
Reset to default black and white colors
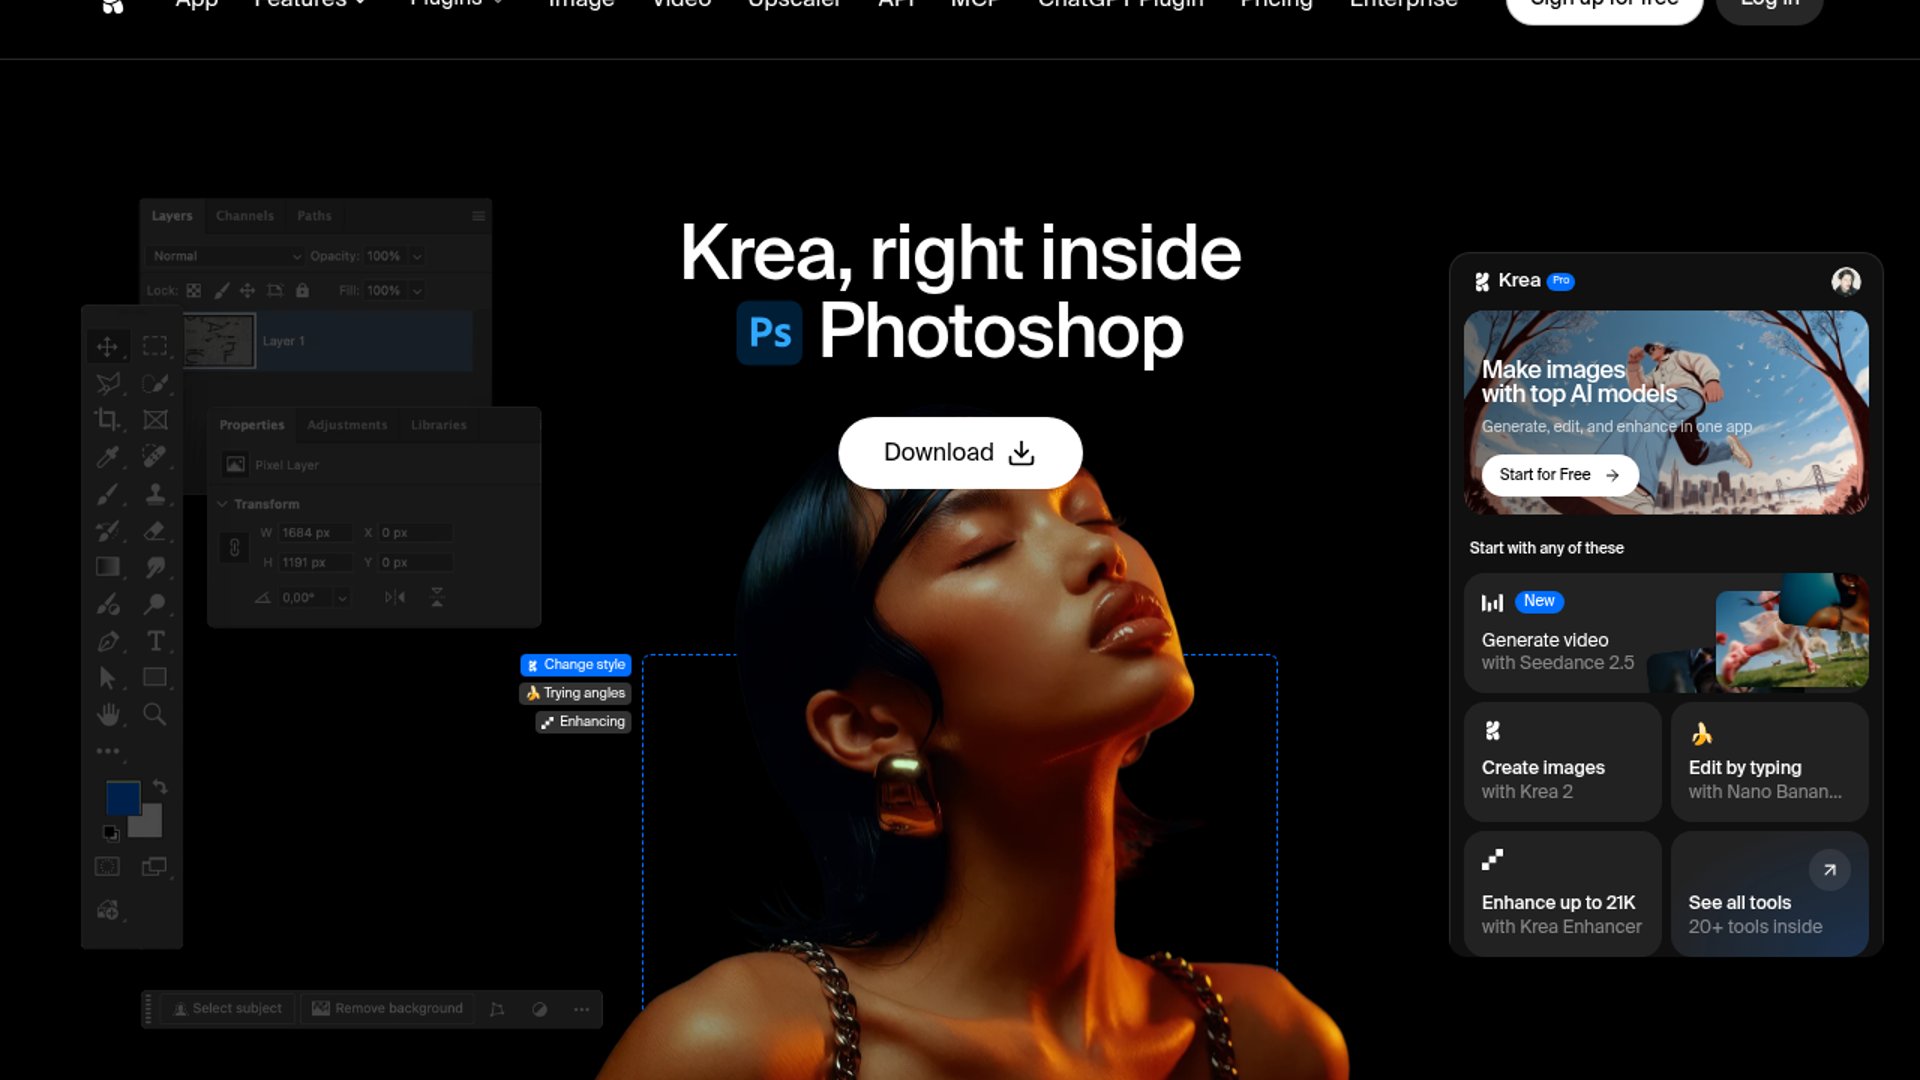point(111,833)
